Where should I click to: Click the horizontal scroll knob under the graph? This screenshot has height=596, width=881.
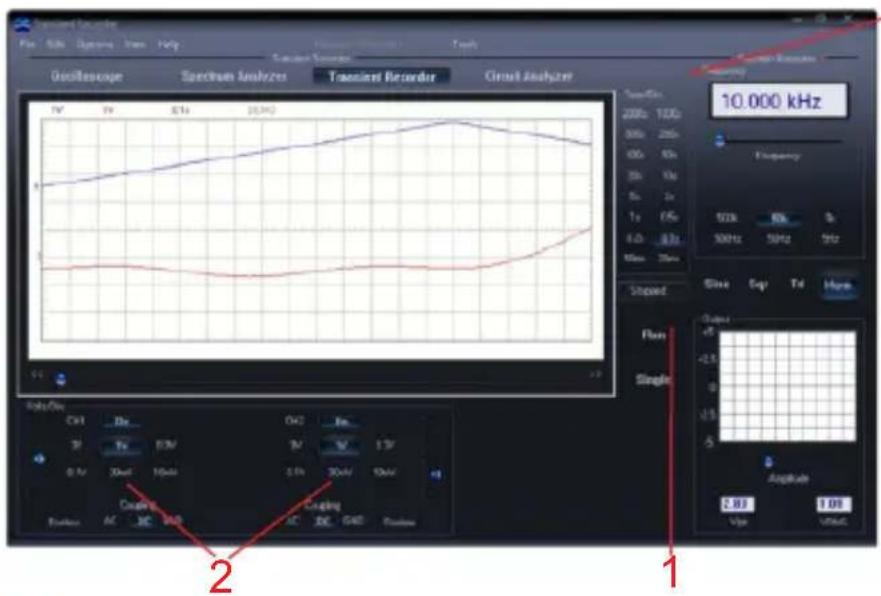pyautogui.click(x=61, y=379)
